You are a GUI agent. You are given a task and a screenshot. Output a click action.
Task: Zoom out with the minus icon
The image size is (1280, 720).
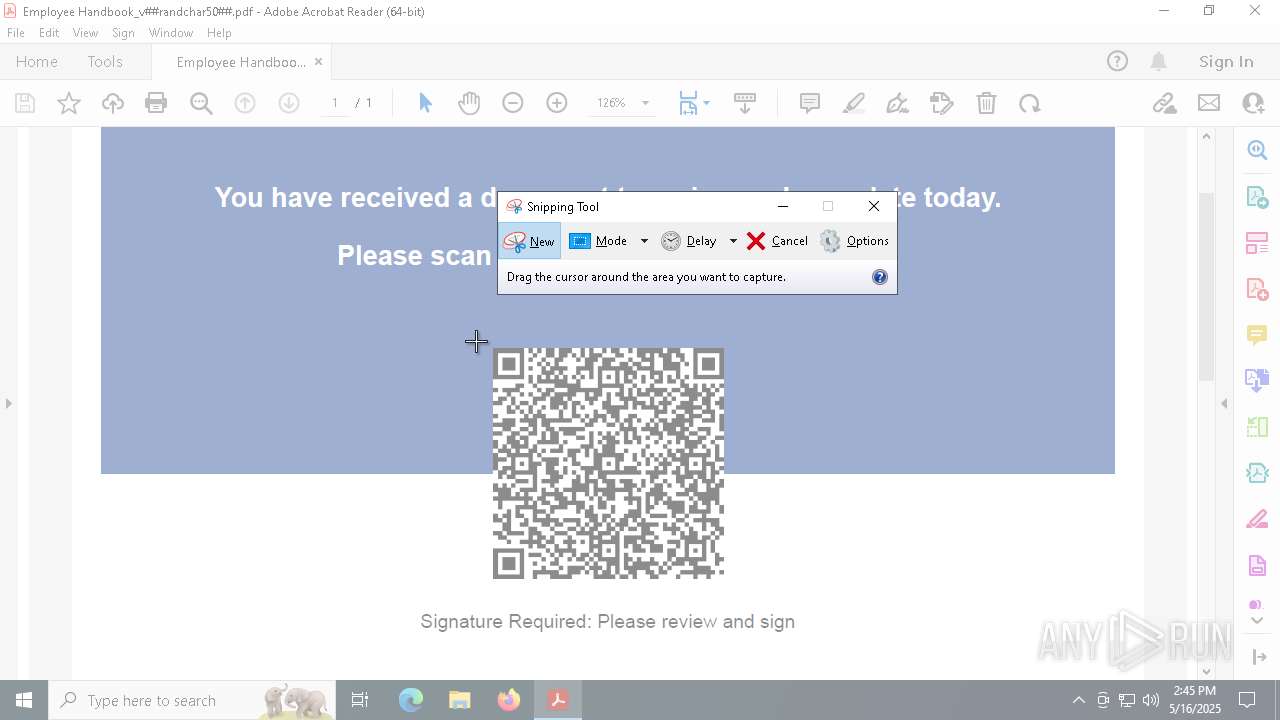coord(513,103)
